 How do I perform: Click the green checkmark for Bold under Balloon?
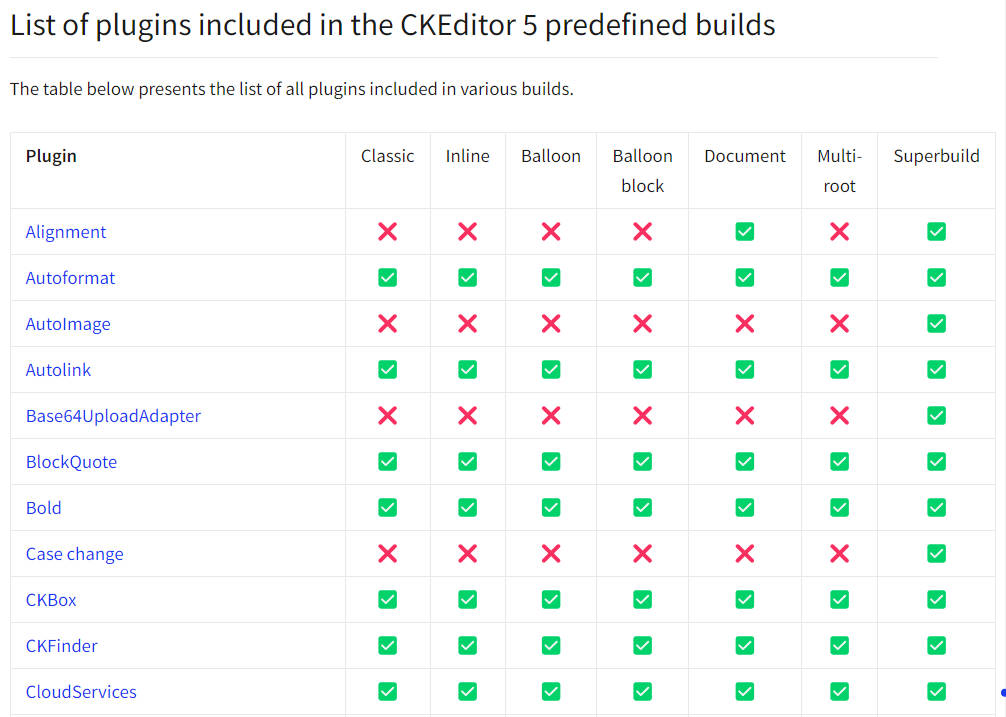[x=551, y=508]
